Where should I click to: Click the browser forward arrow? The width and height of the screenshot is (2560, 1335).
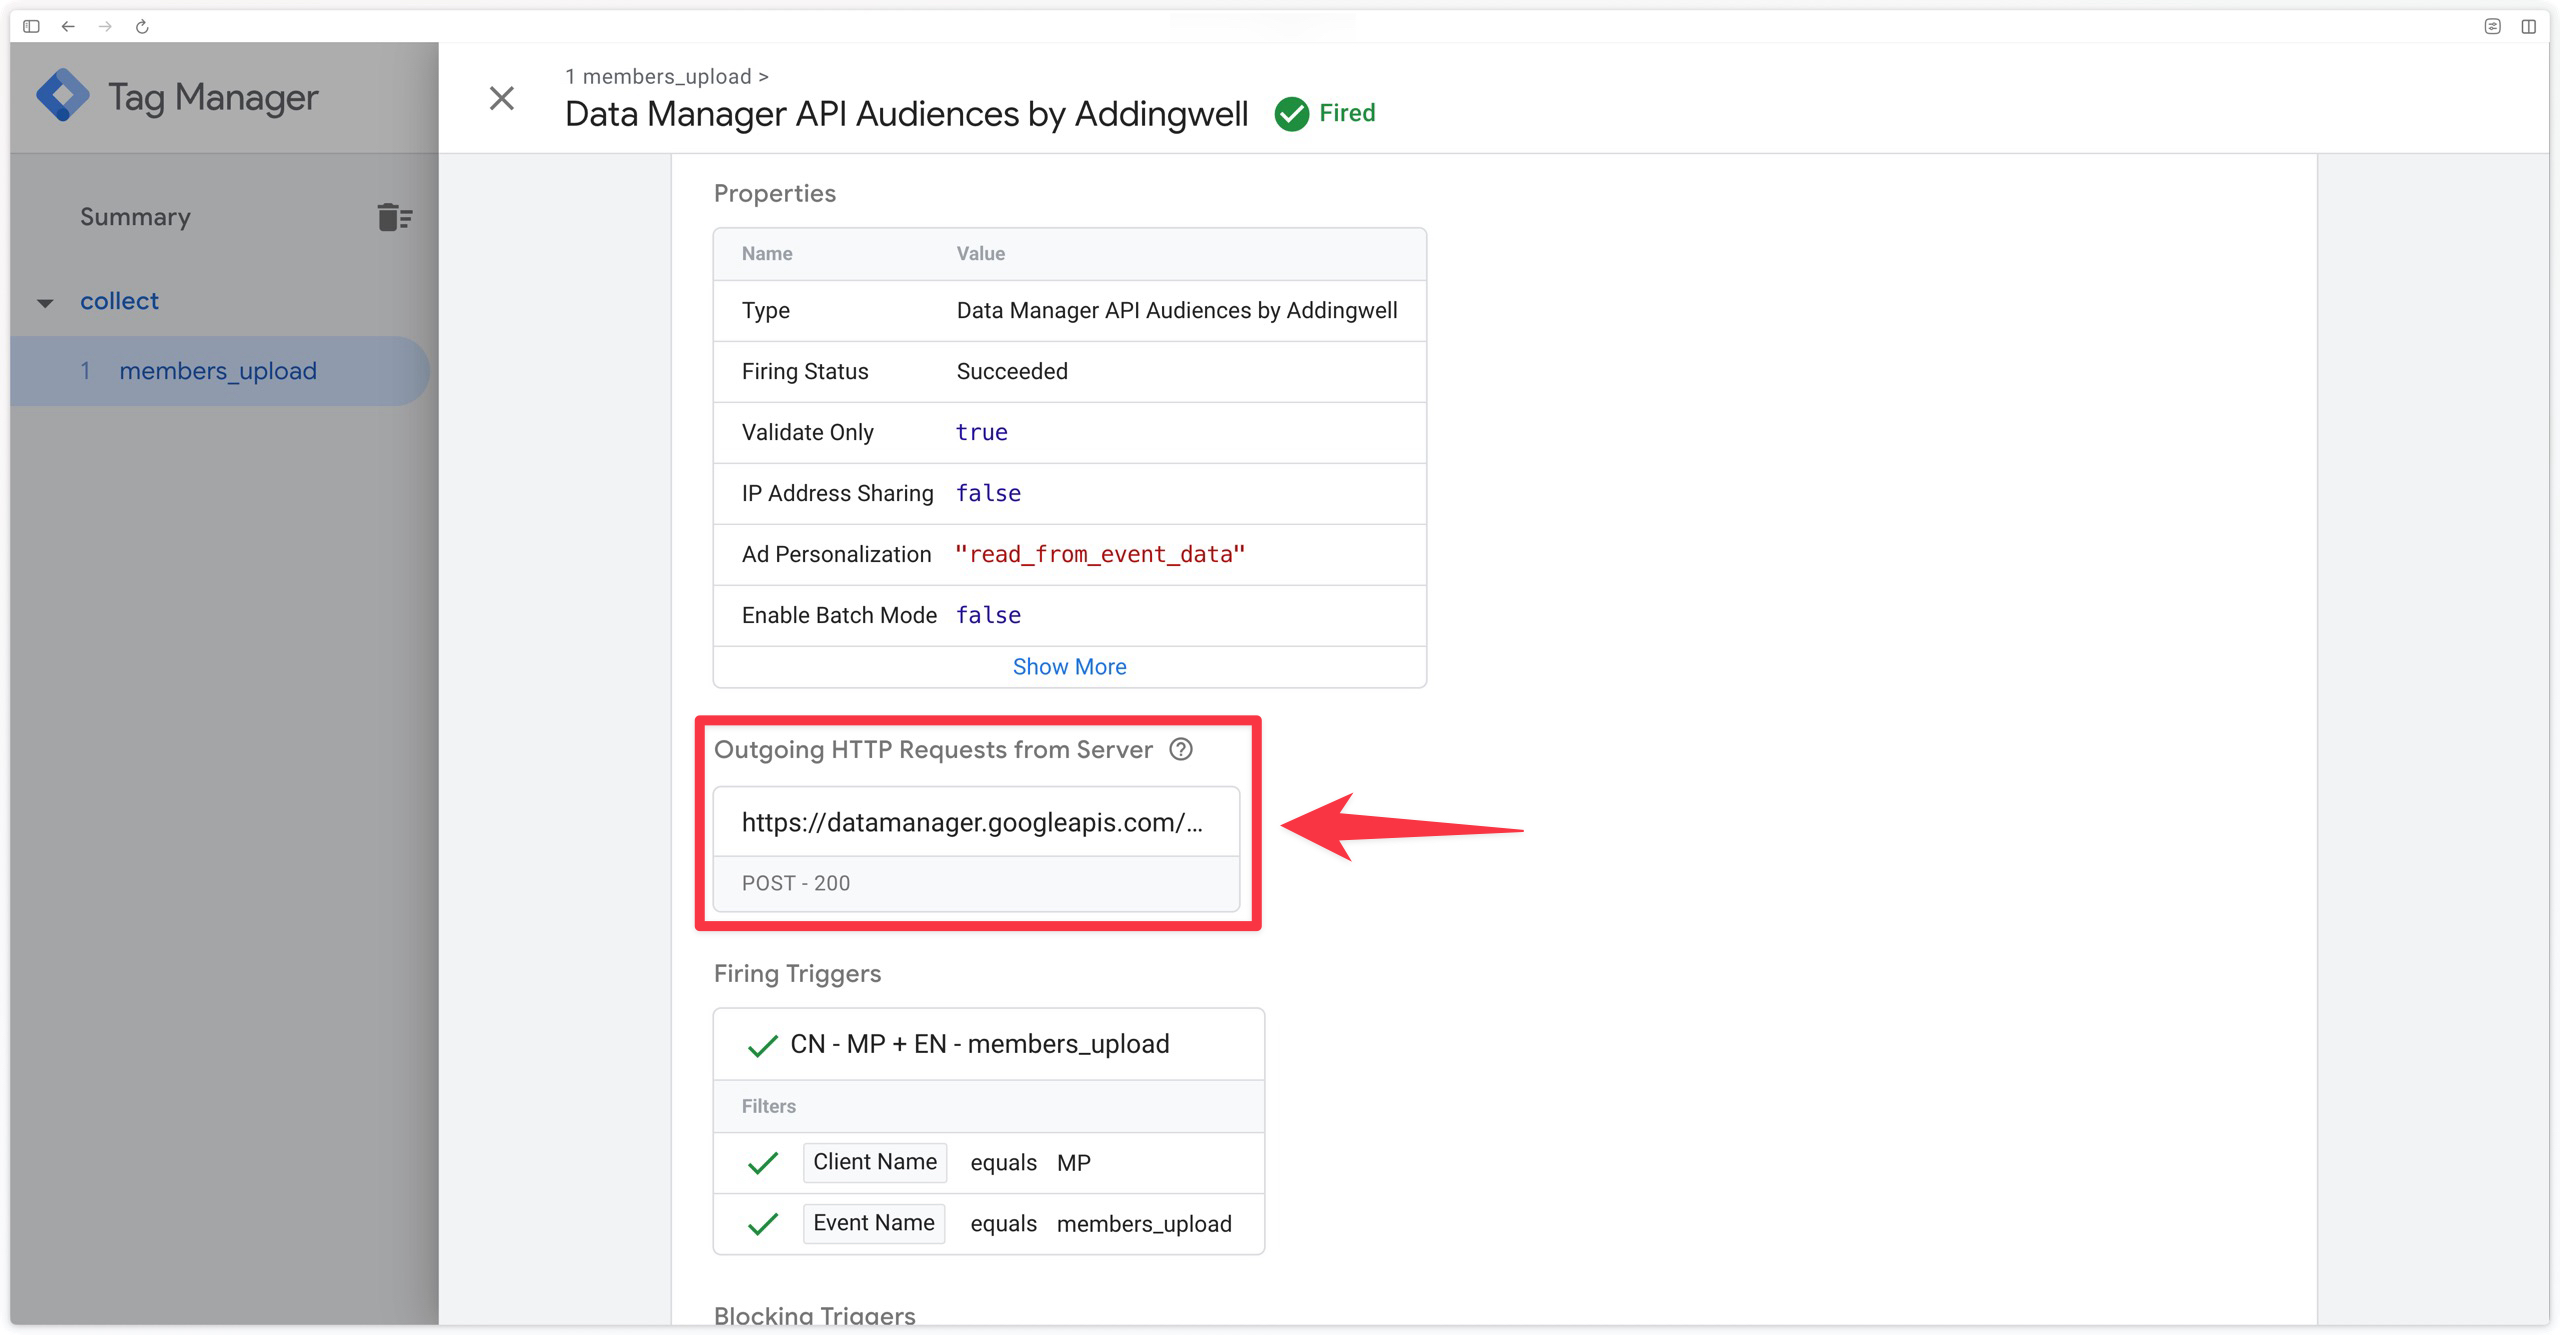105,26
